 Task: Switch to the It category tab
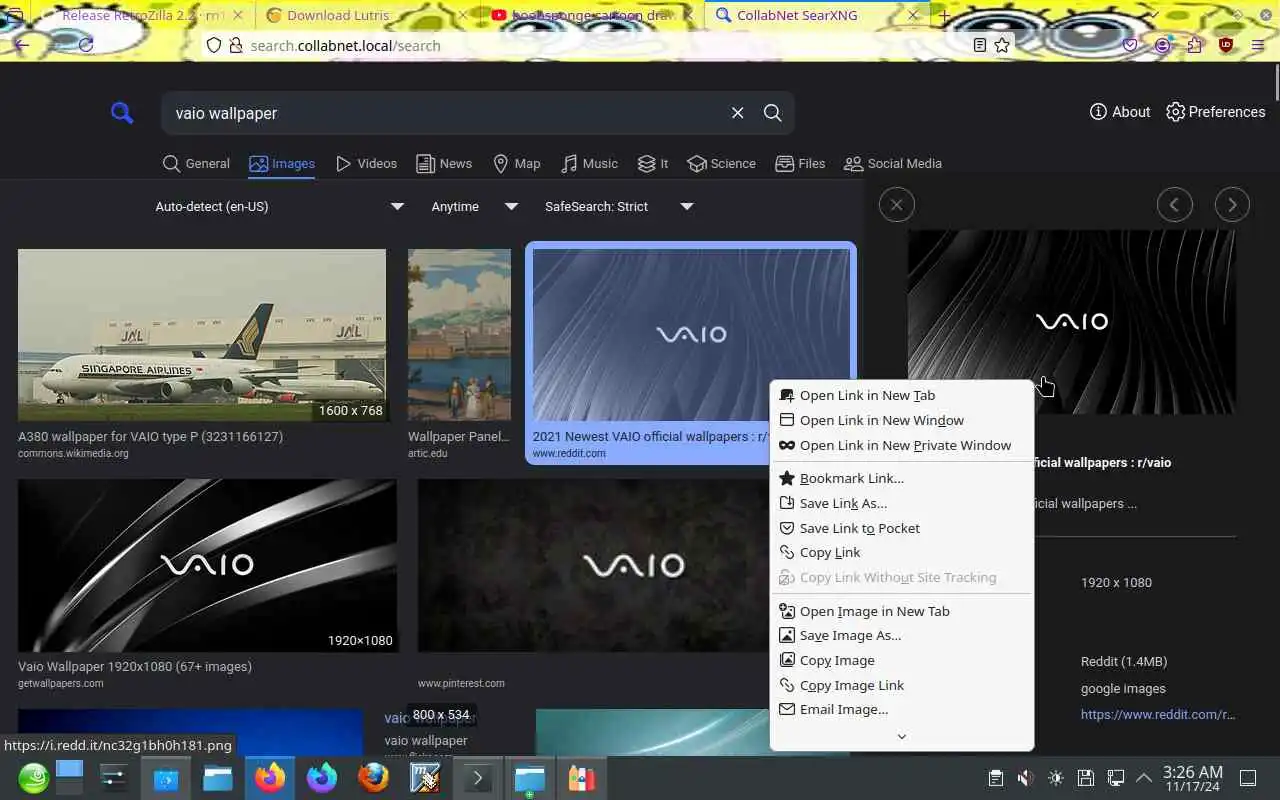pos(653,163)
